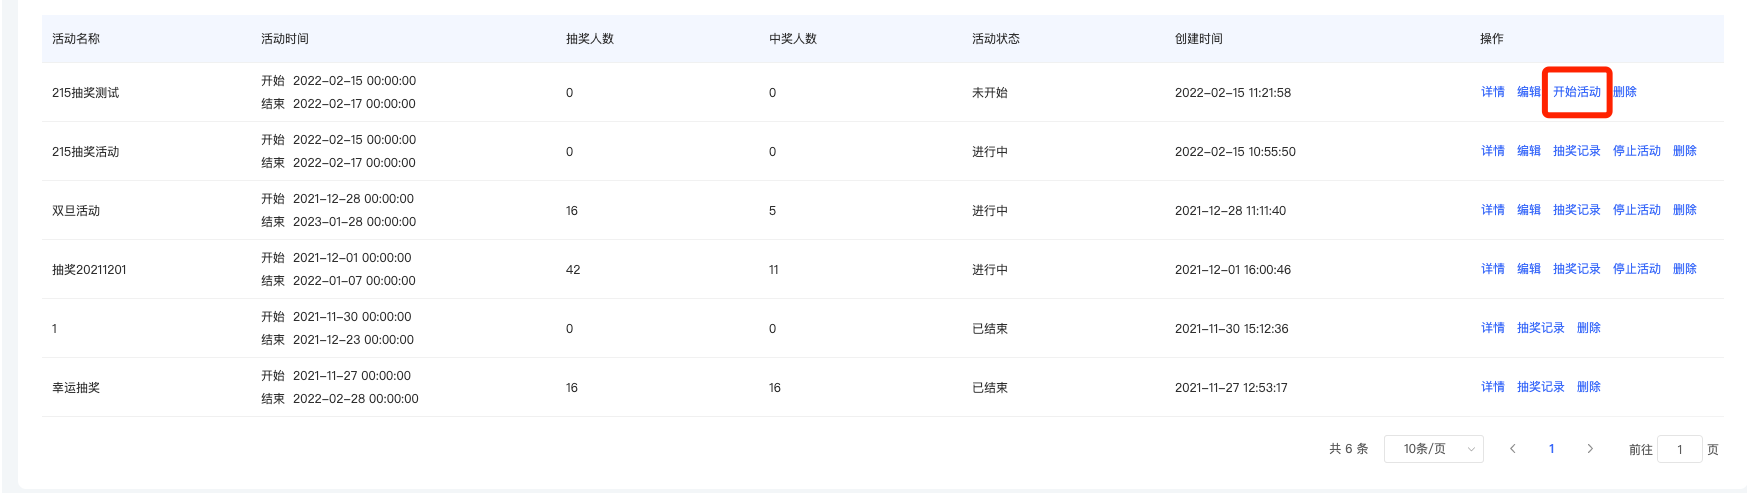Select page 1 in pagination
The width and height of the screenshot is (1747, 493).
(1551, 449)
